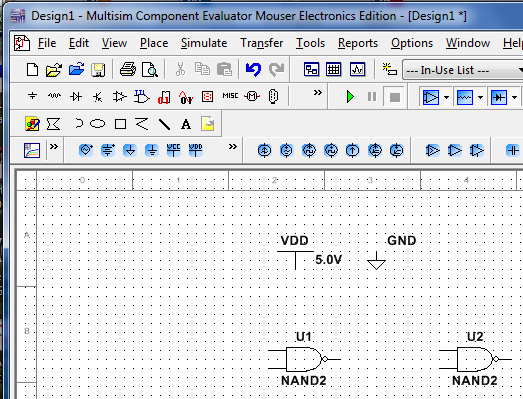523x399 pixels.
Task: Select the Place Diode component icon
Action: point(76,96)
